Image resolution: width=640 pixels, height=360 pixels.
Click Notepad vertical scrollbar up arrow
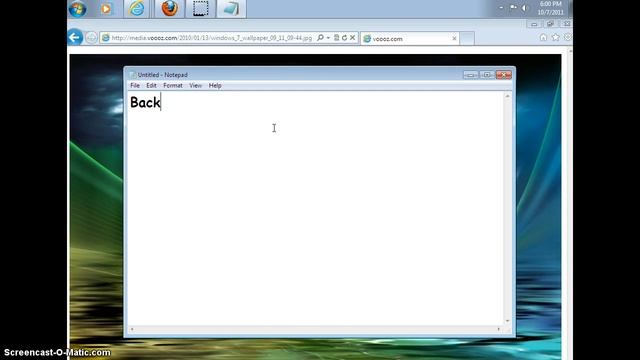click(507, 96)
